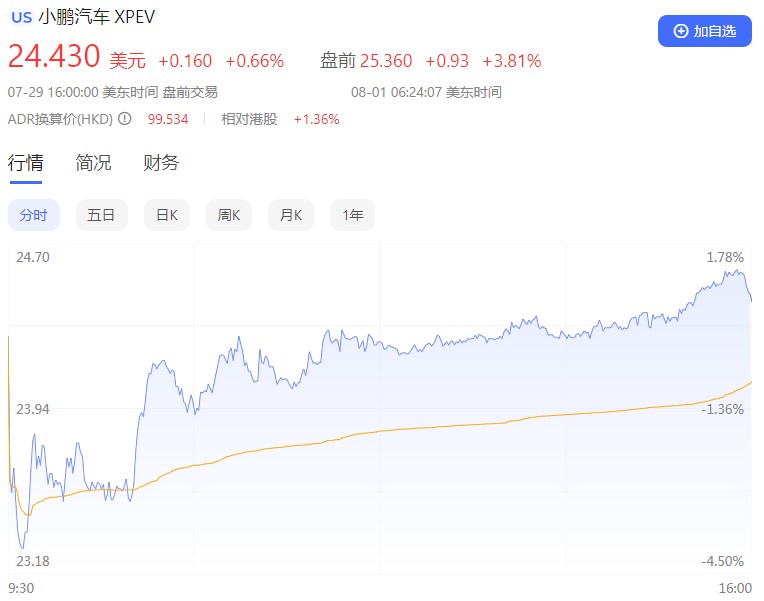
Task: Click the 16:00 closing time label
Action: [735, 588]
